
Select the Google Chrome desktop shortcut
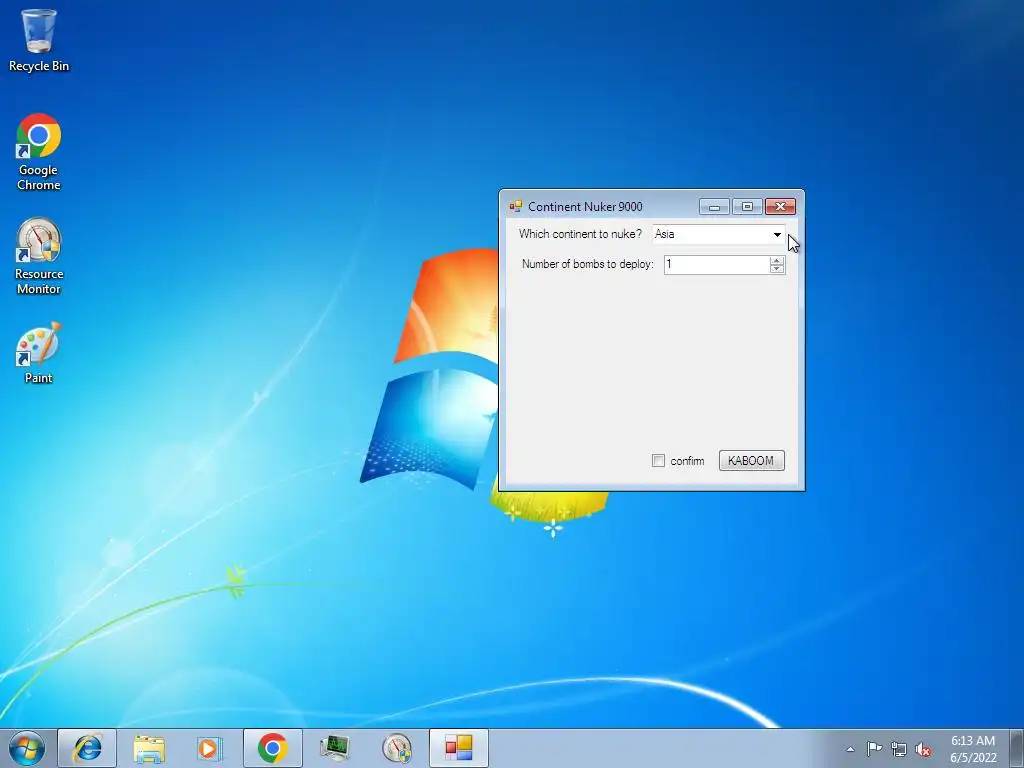click(39, 152)
